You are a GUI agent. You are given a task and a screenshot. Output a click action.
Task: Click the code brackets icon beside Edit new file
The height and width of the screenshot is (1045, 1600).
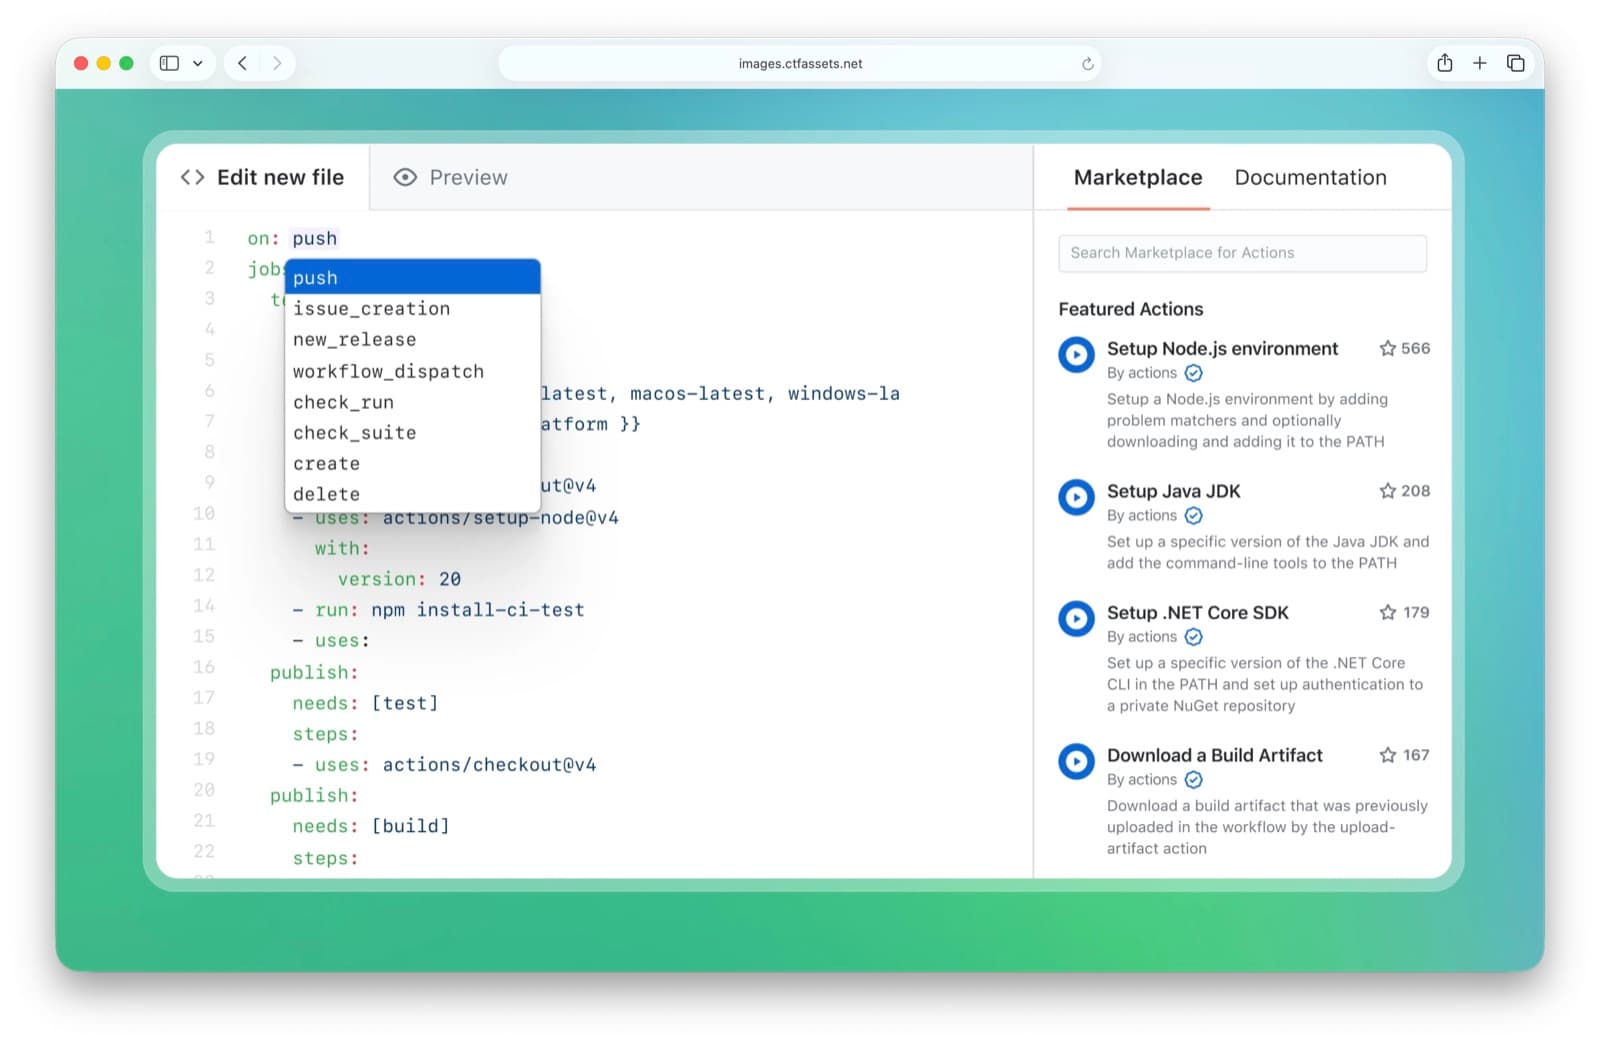pyautogui.click(x=192, y=177)
